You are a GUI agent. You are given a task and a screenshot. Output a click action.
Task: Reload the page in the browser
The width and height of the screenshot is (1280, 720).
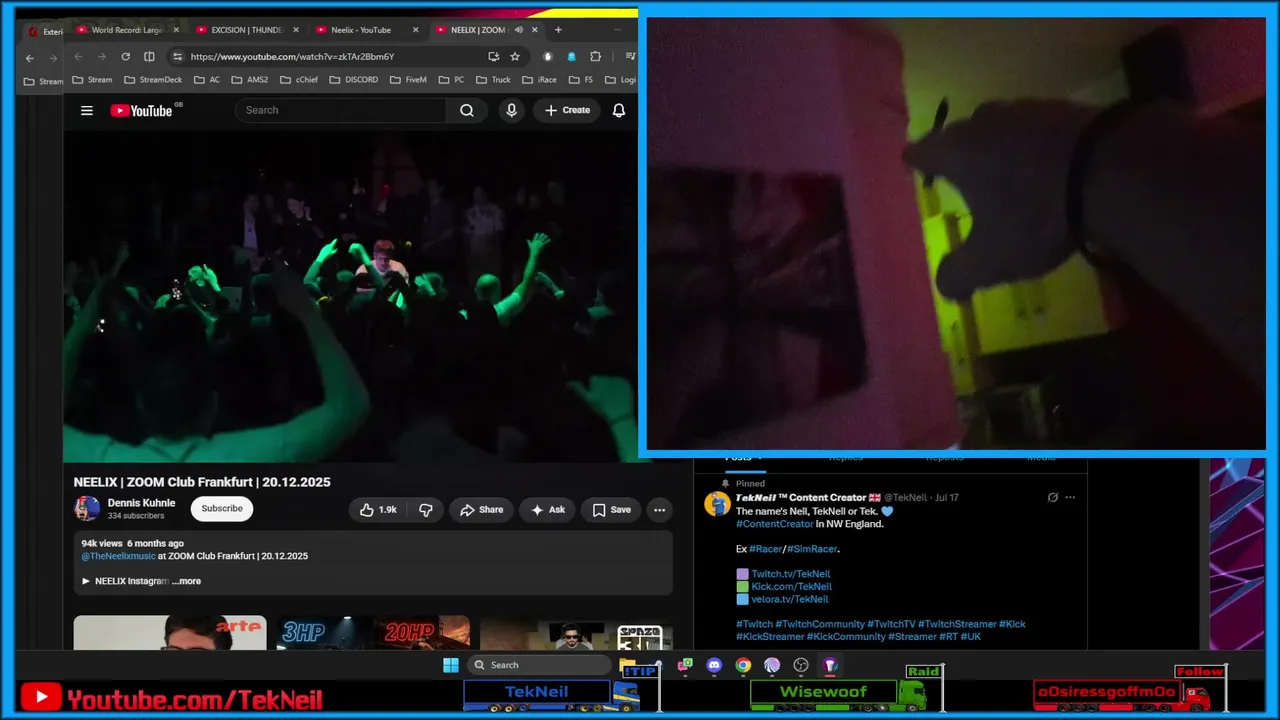(125, 57)
